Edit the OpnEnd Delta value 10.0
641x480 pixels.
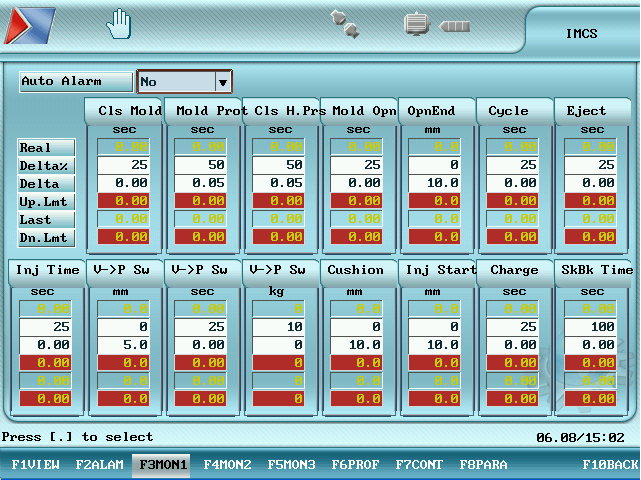click(437, 183)
